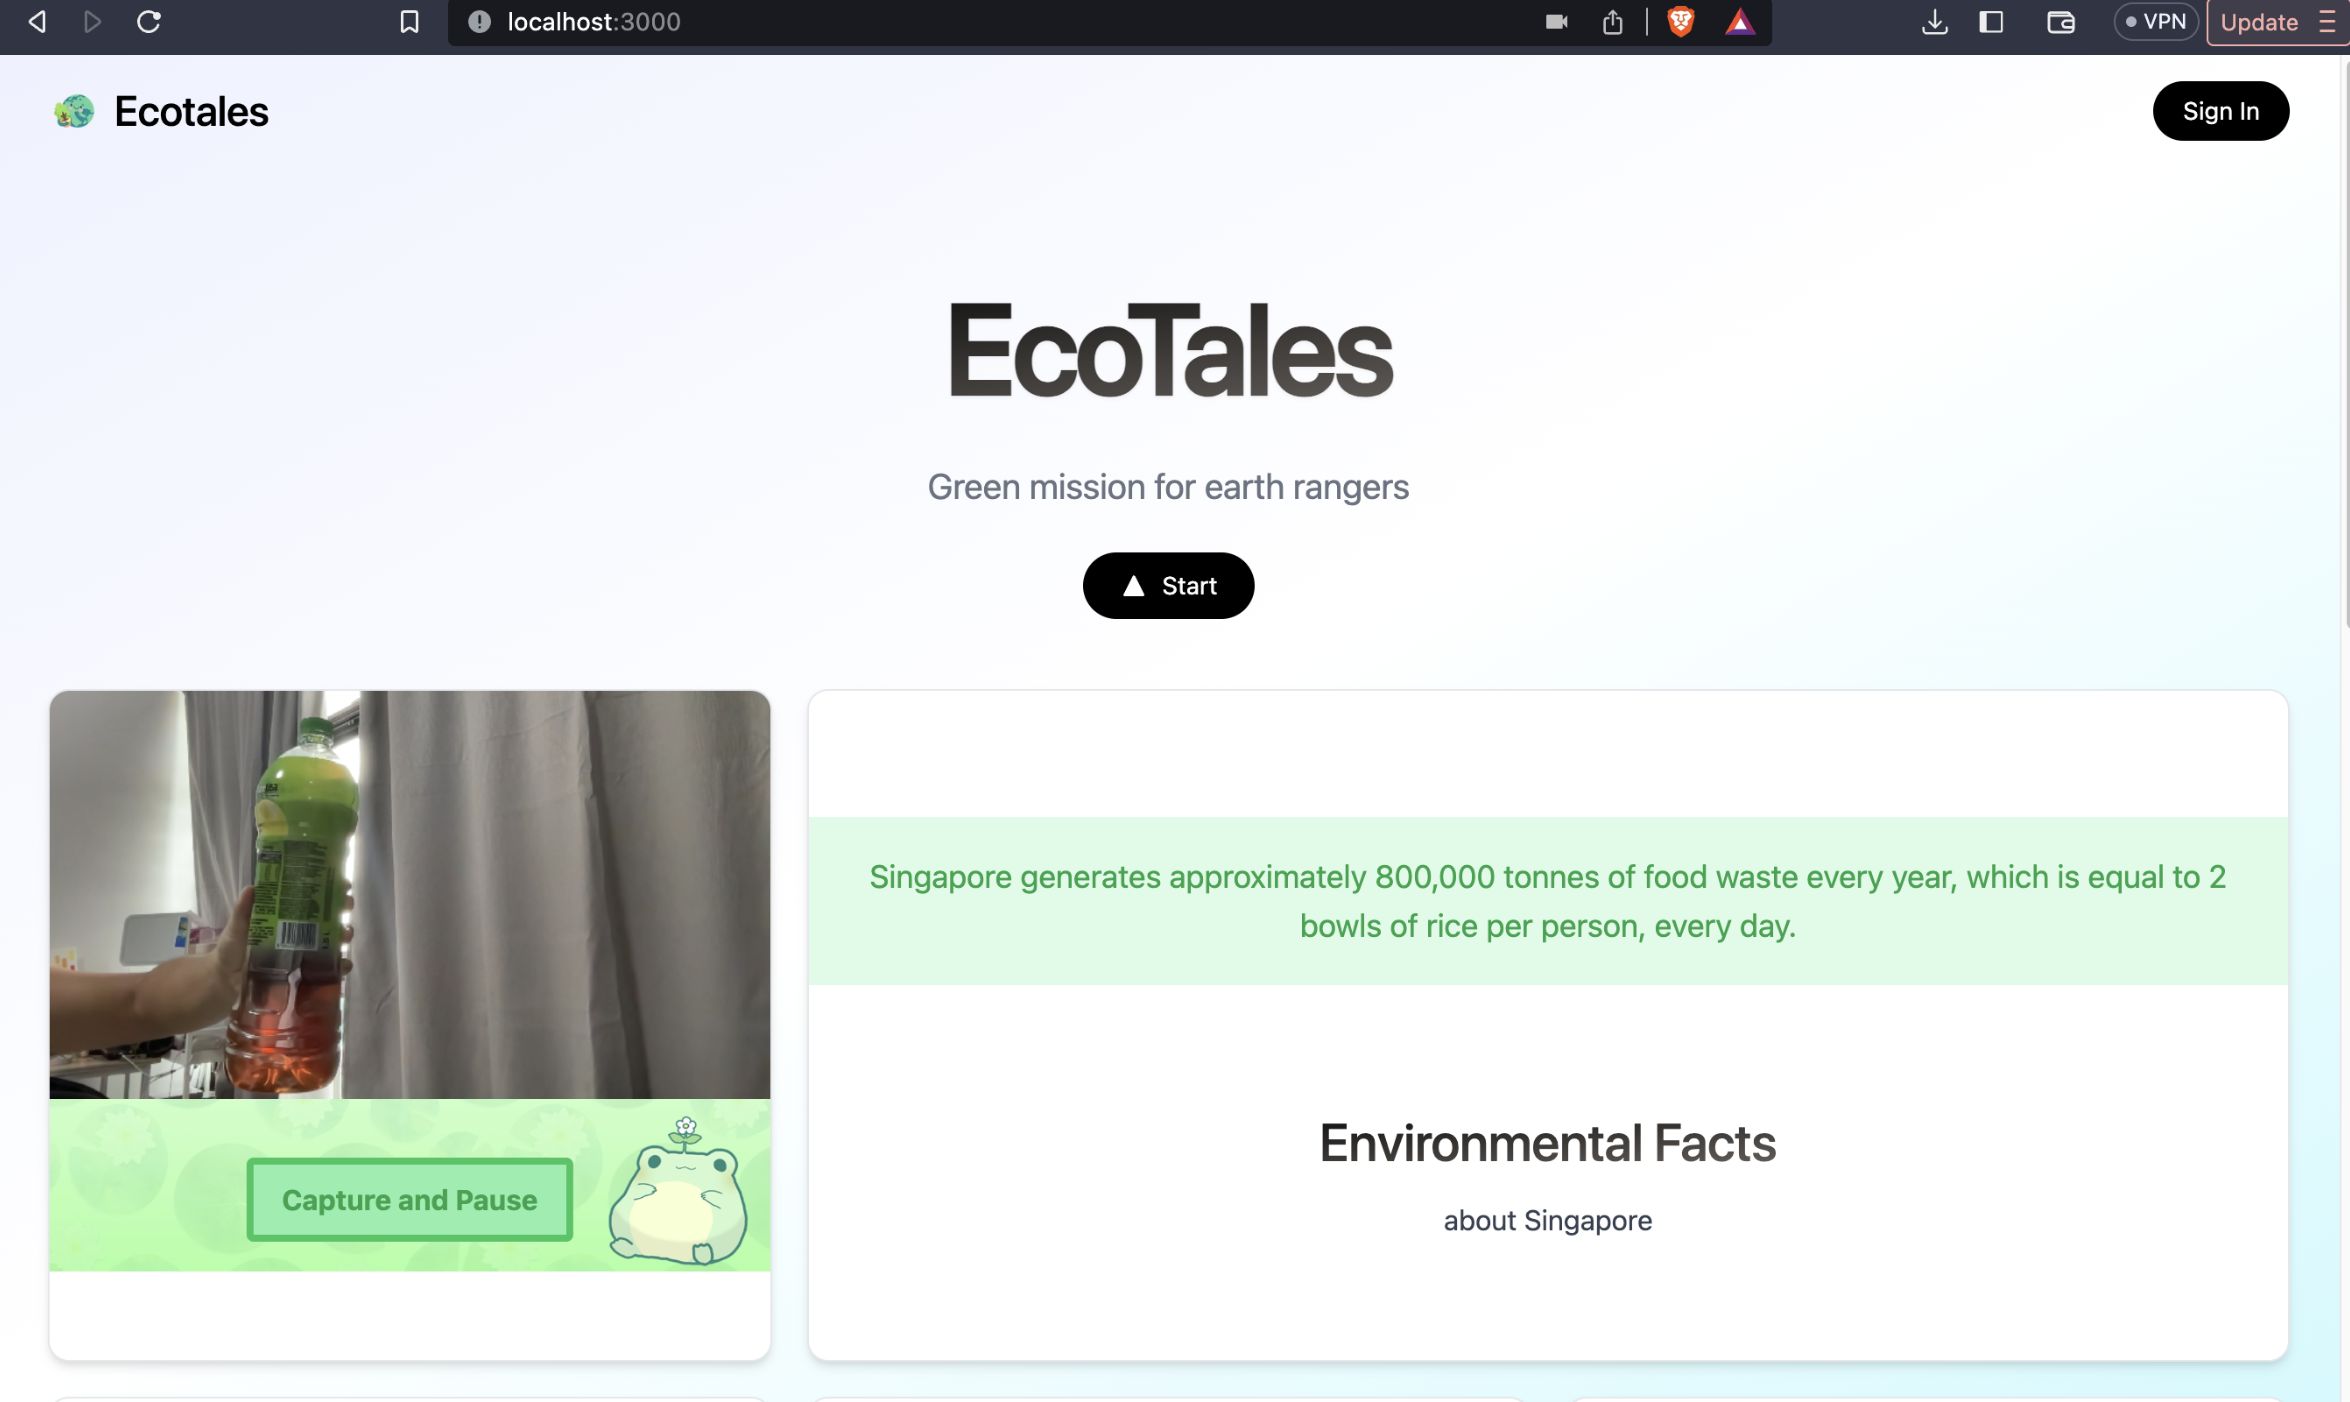2350x1402 pixels.
Task: Open the share icon in address bar
Action: pyautogui.click(x=1612, y=22)
